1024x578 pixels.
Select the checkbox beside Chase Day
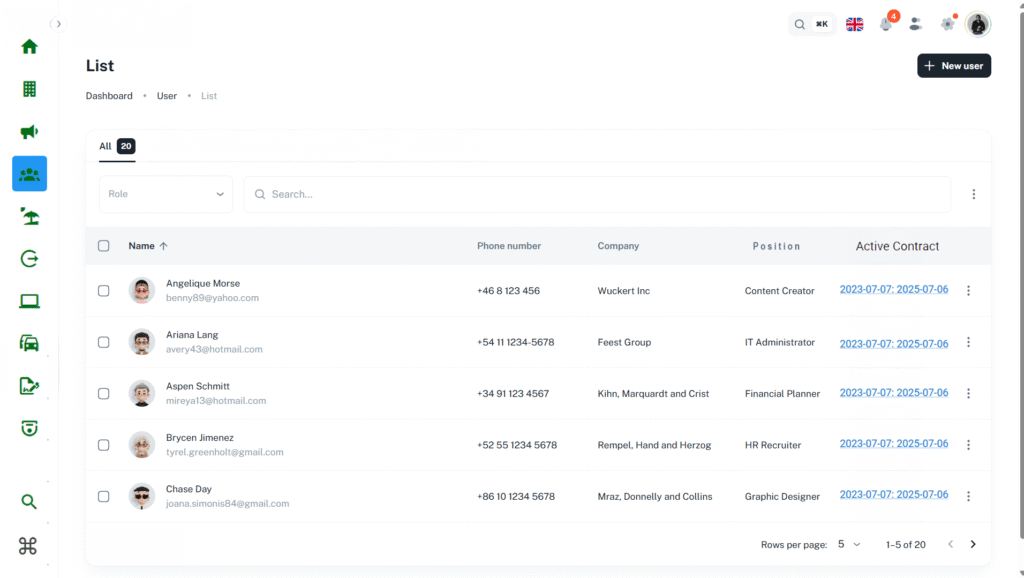point(104,496)
